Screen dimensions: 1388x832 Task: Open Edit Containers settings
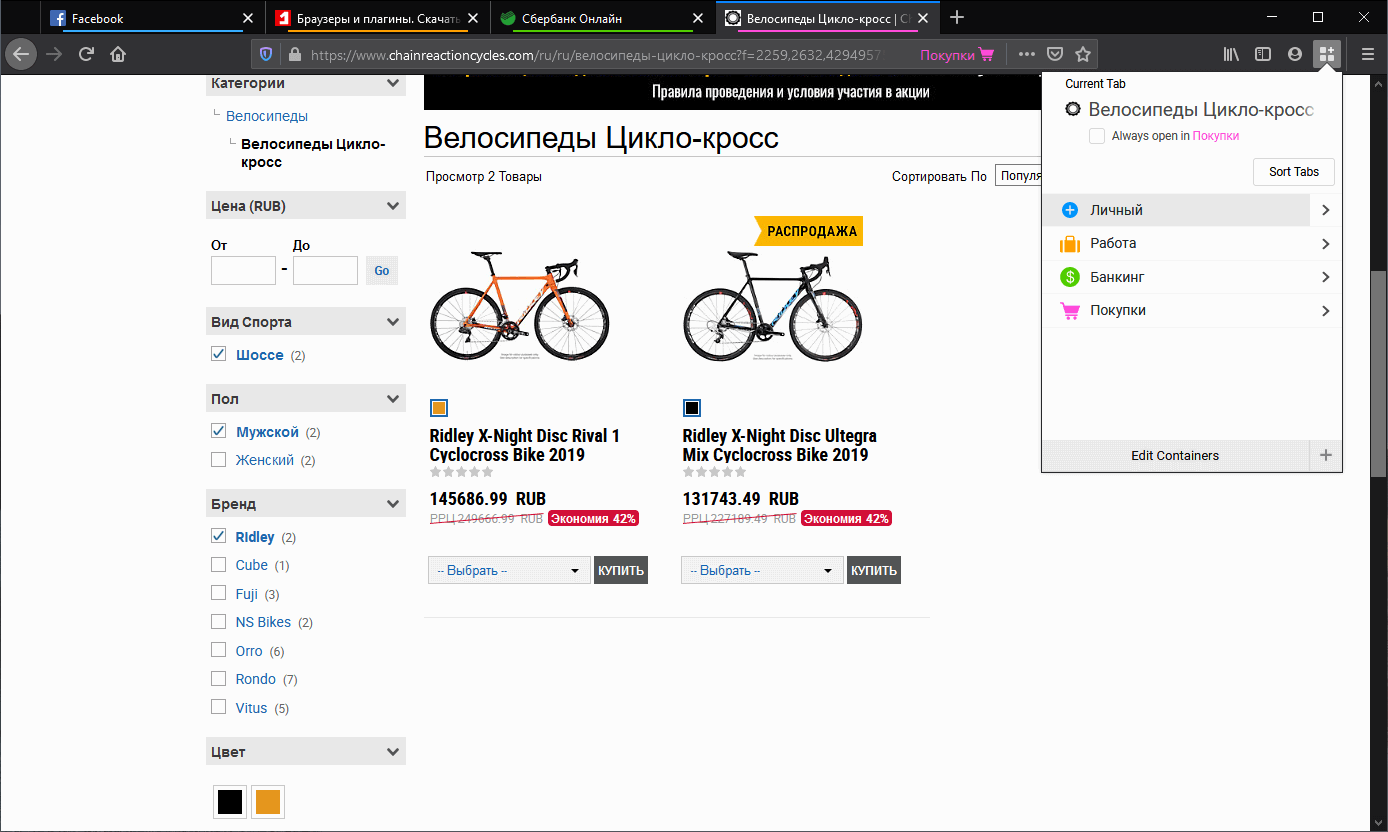coord(1175,455)
